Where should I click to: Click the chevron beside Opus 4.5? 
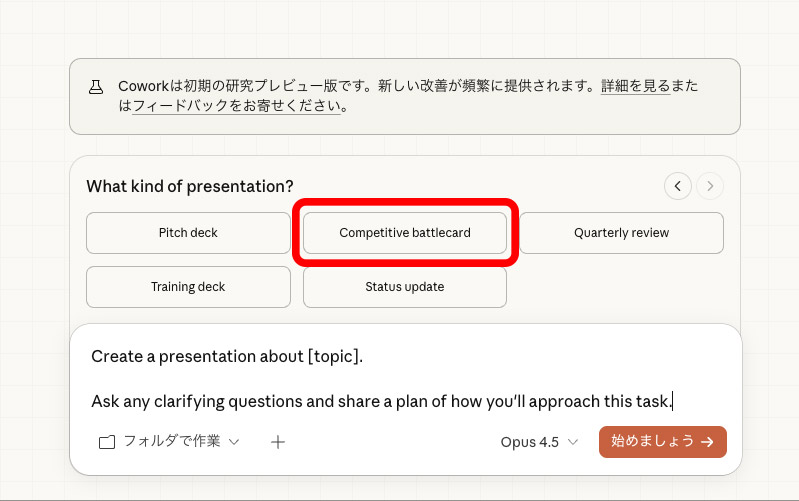pos(573,441)
